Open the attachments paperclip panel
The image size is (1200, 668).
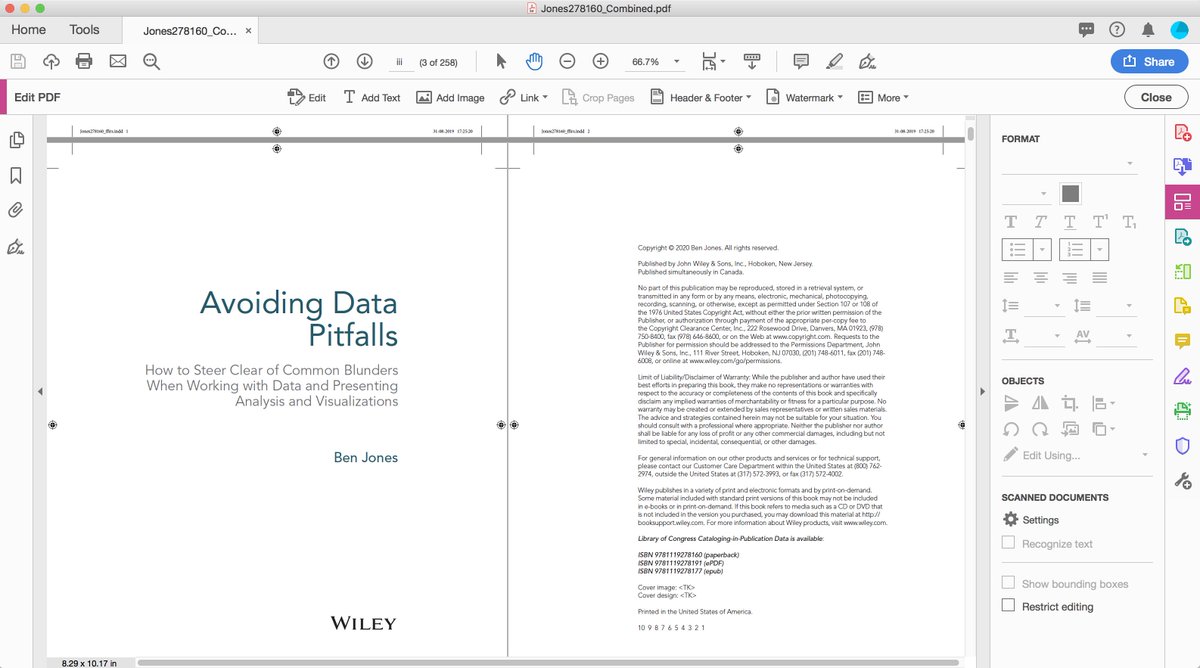(16, 210)
